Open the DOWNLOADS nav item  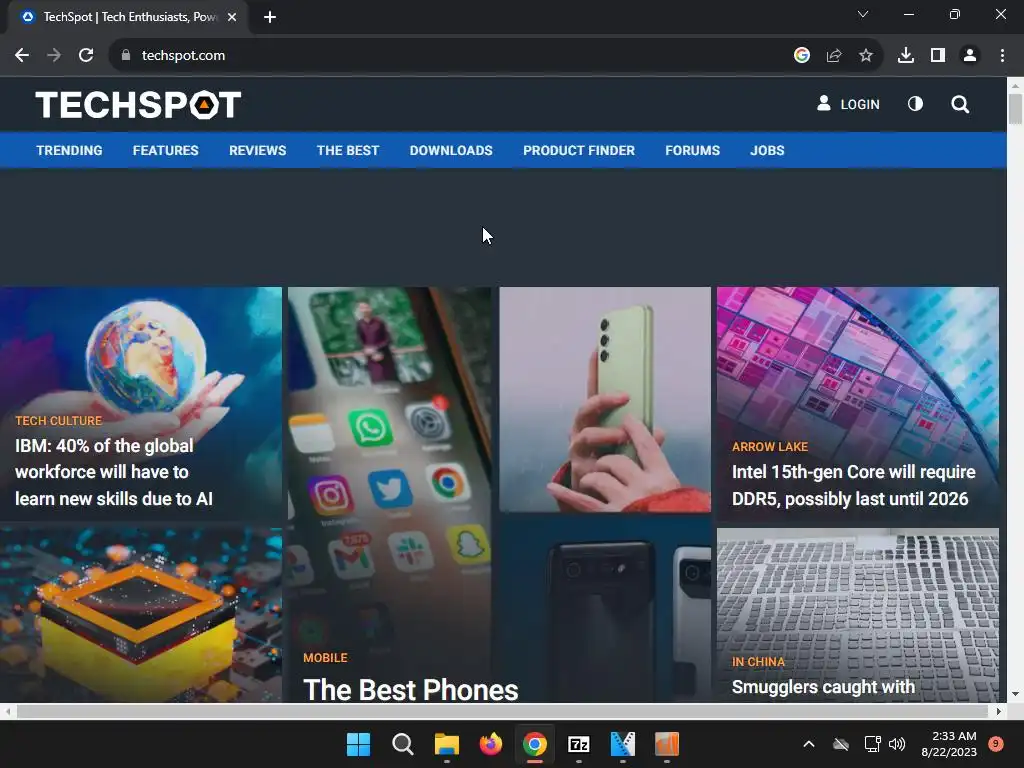pos(451,150)
